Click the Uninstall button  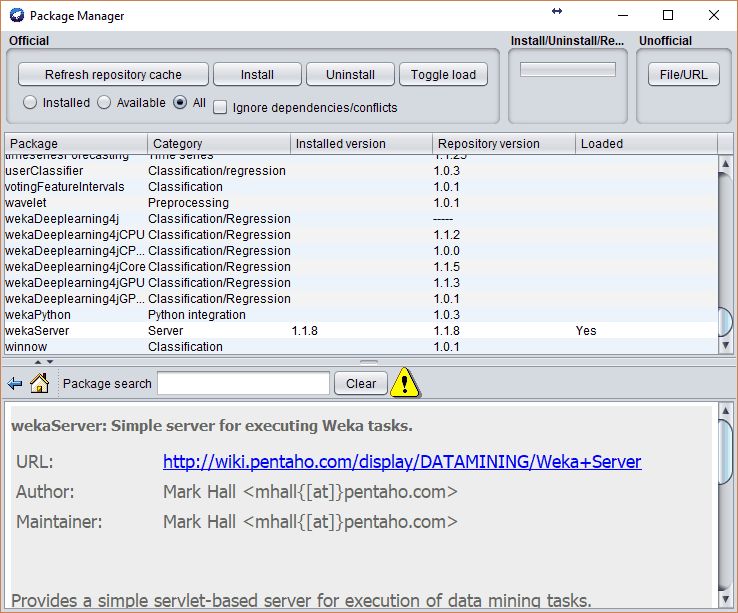351,74
